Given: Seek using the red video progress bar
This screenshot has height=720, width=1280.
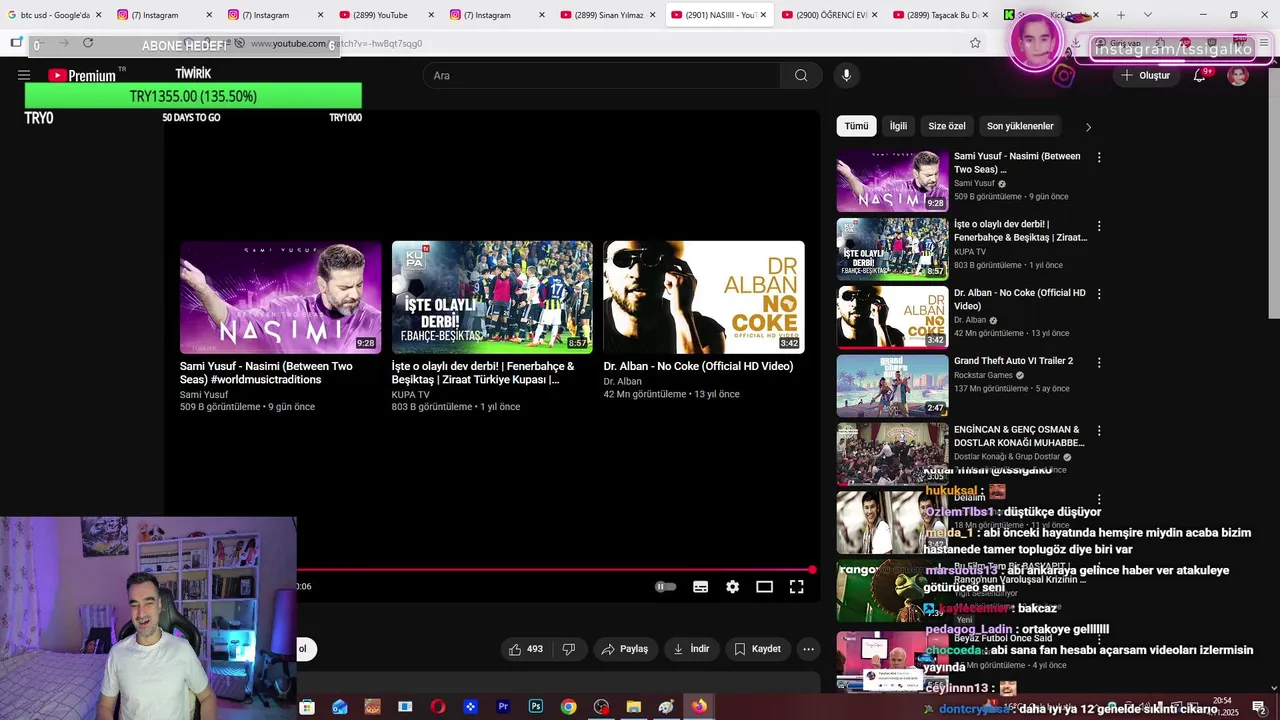Looking at the screenshot, I should tap(556, 570).
